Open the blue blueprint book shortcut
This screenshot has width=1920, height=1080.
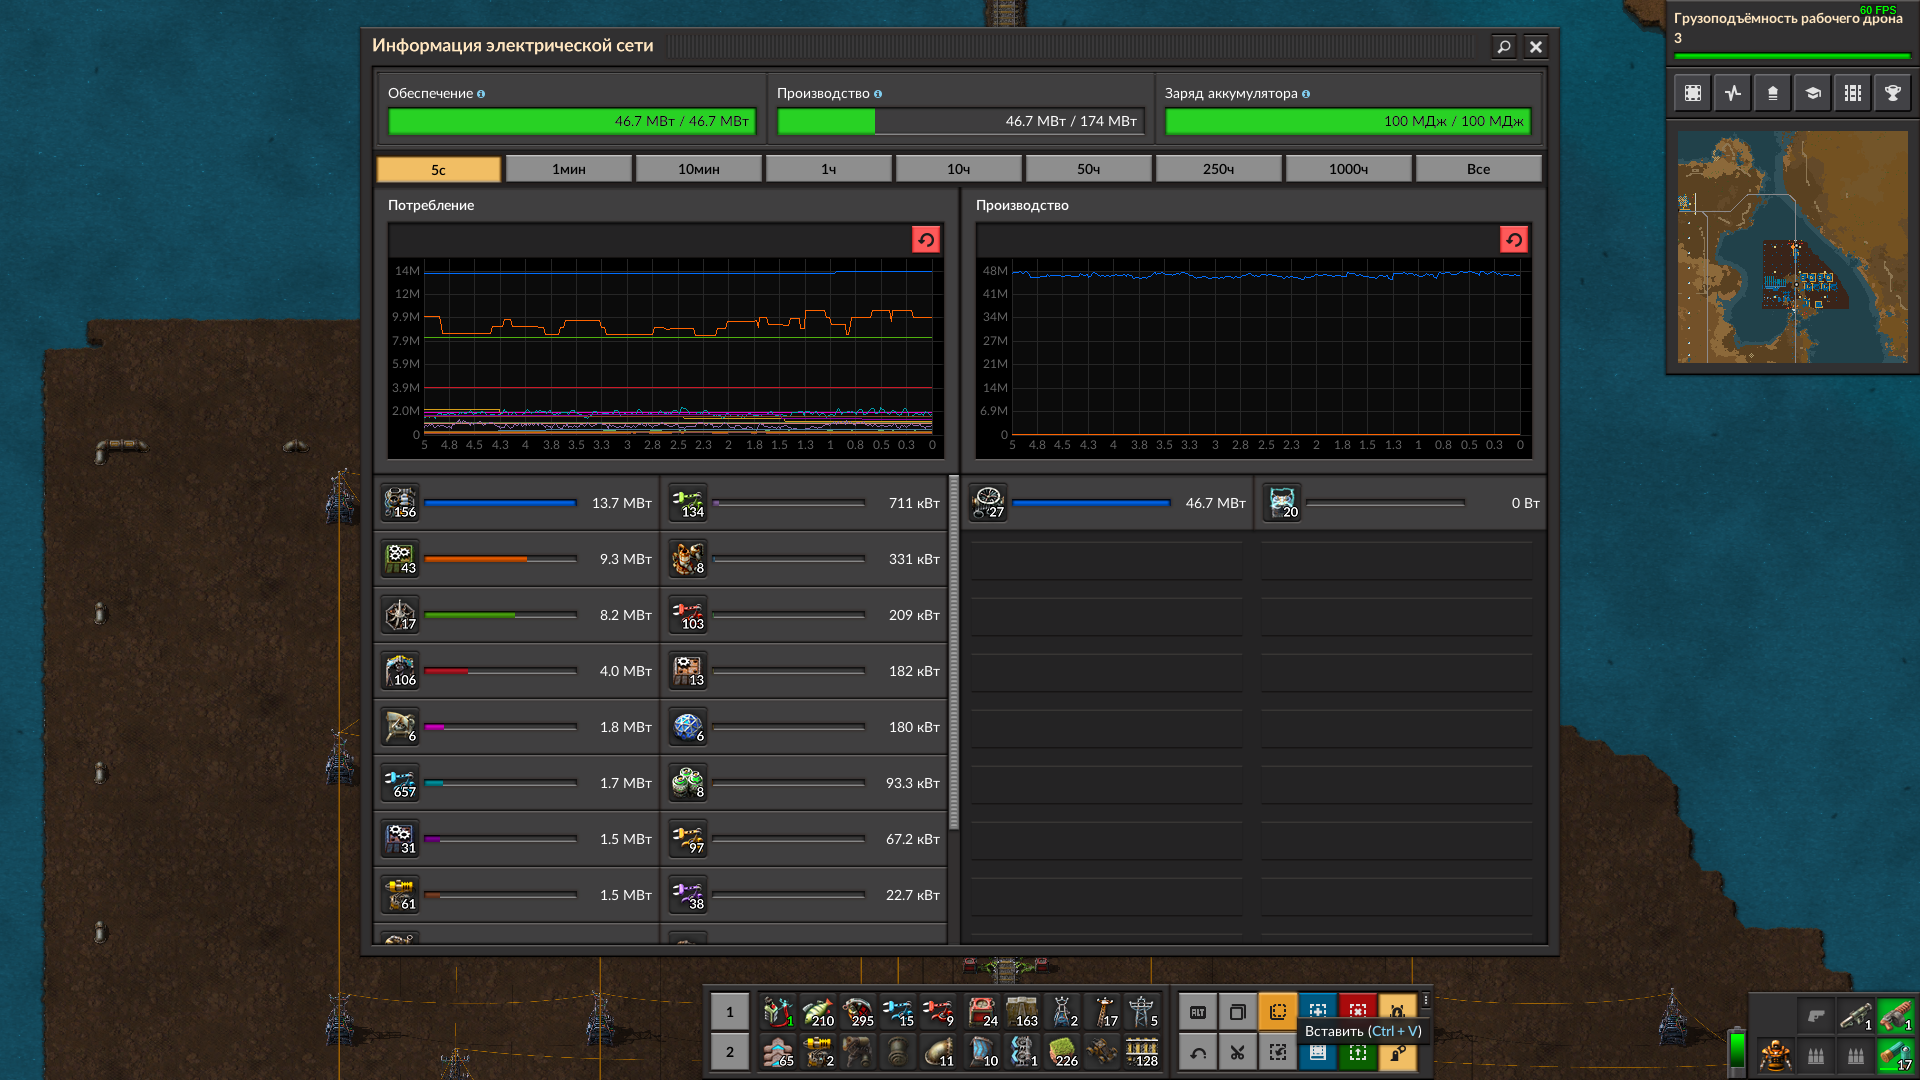point(1318,1054)
